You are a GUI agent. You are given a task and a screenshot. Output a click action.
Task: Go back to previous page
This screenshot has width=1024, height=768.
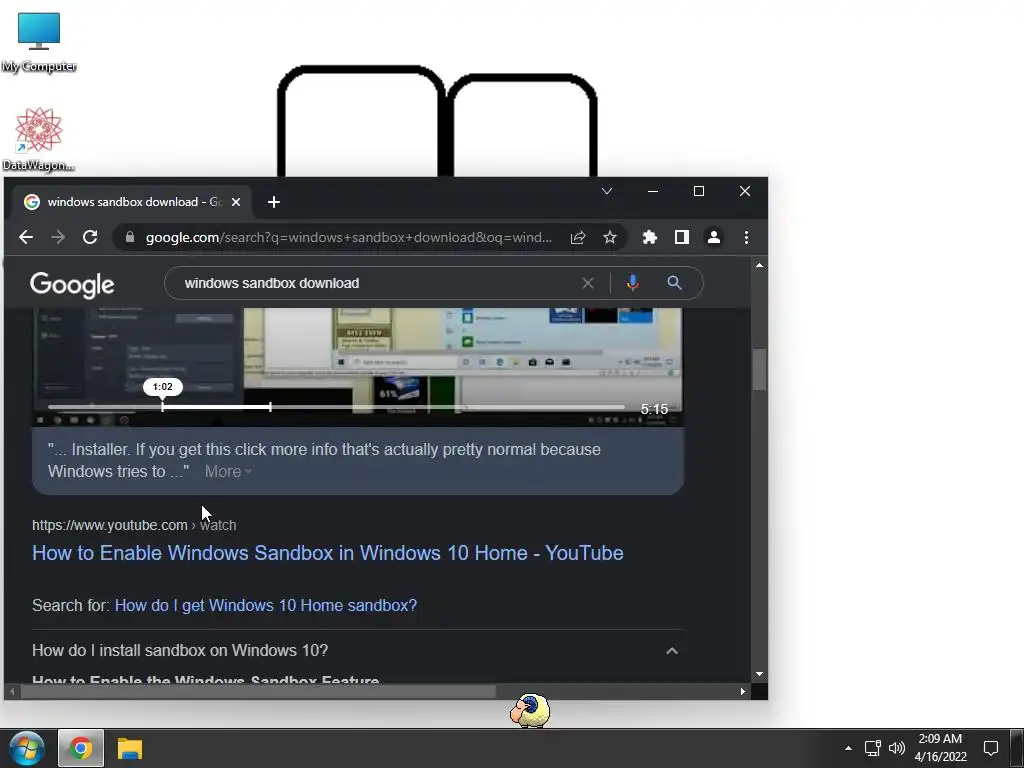click(x=25, y=237)
